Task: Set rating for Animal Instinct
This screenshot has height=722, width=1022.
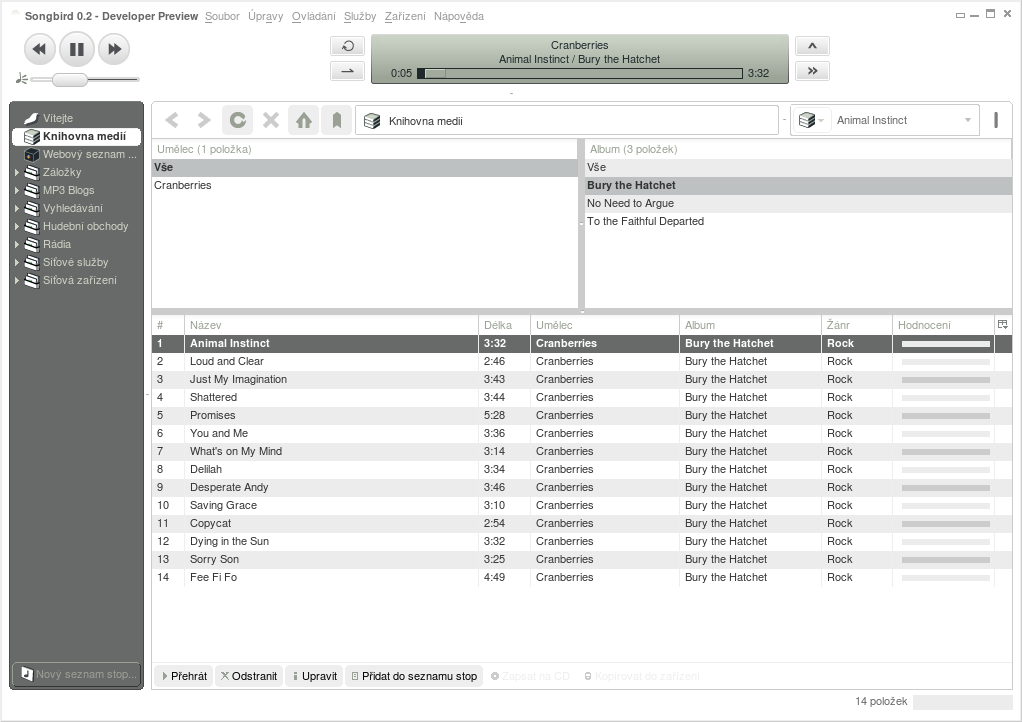Action: pyautogui.click(x=945, y=343)
